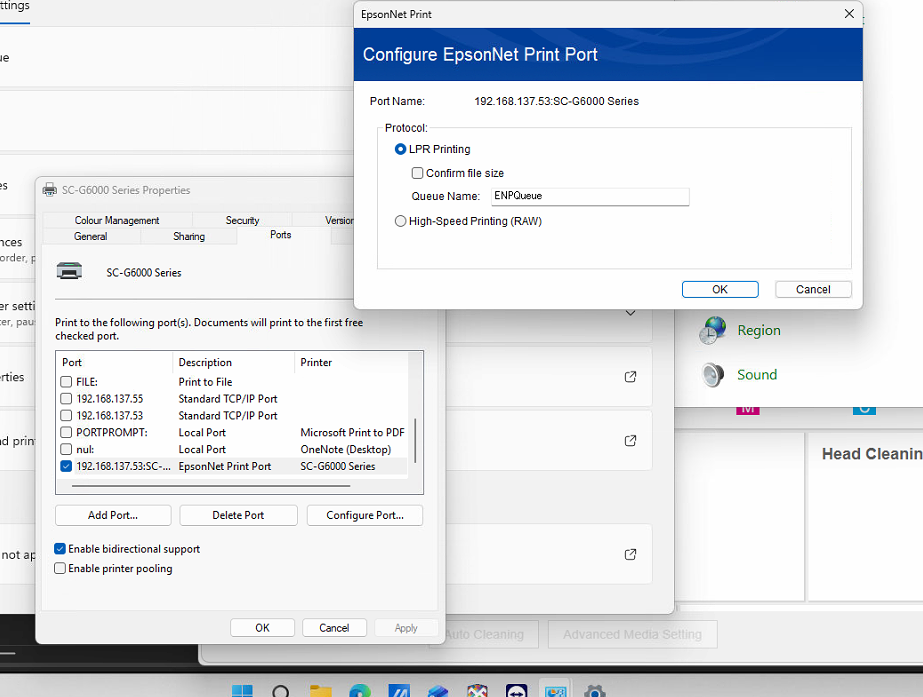
Task: Click the Description column header
Action: pyautogui.click(x=233, y=362)
